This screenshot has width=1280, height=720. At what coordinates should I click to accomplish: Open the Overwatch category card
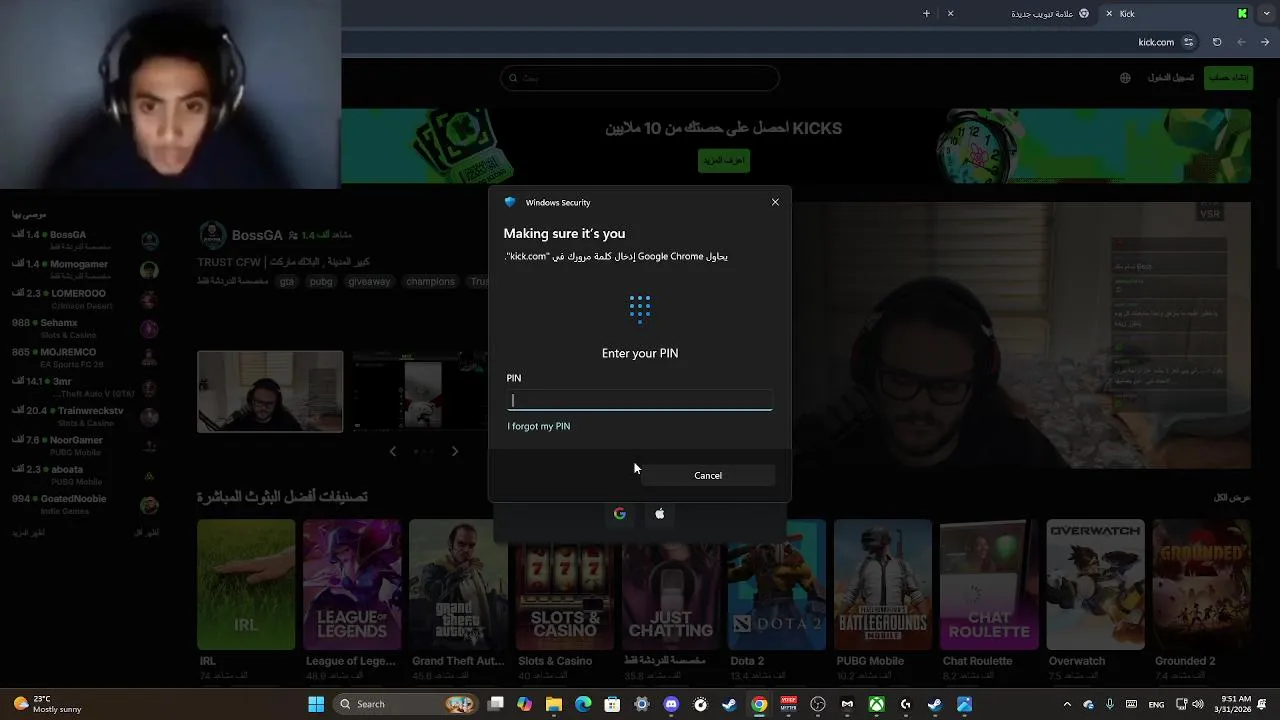(1096, 585)
